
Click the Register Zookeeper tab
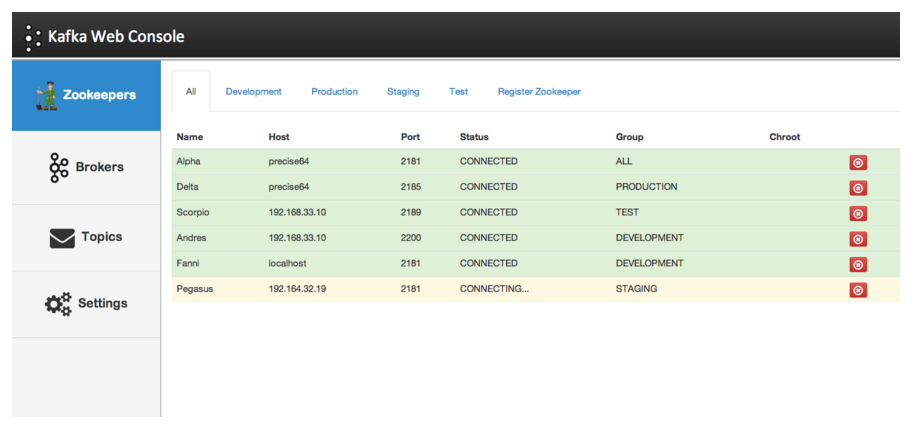(x=539, y=92)
